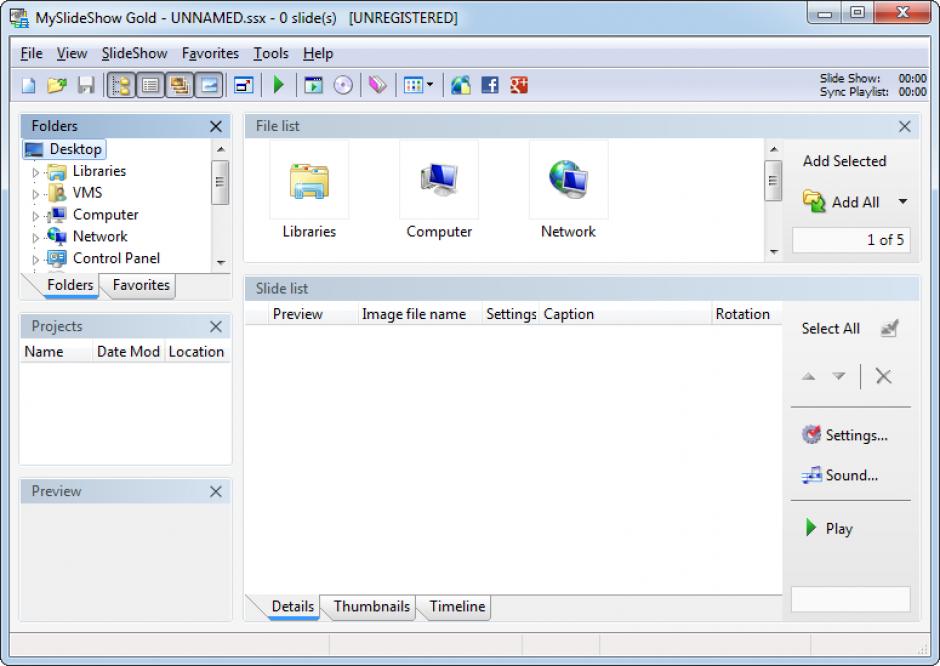
Task: Expand the Computer tree node
Action: pyautogui.click(x=35, y=216)
